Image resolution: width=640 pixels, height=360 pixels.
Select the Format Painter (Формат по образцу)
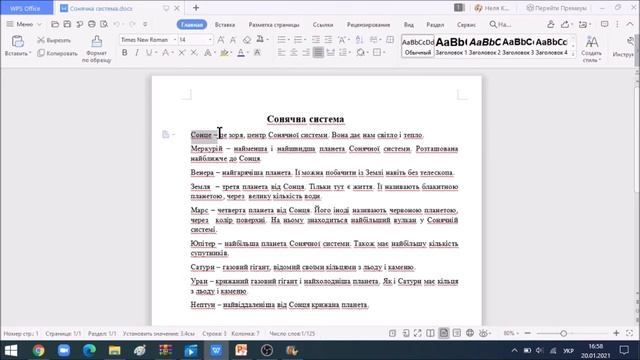click(97, 49)
